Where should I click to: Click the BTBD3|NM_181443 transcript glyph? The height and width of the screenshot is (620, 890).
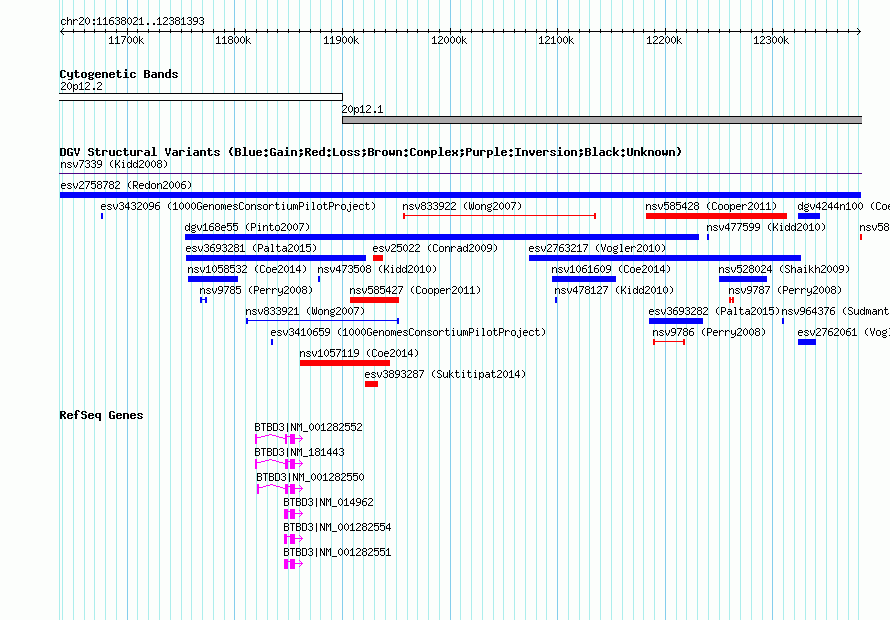(279, 463)
